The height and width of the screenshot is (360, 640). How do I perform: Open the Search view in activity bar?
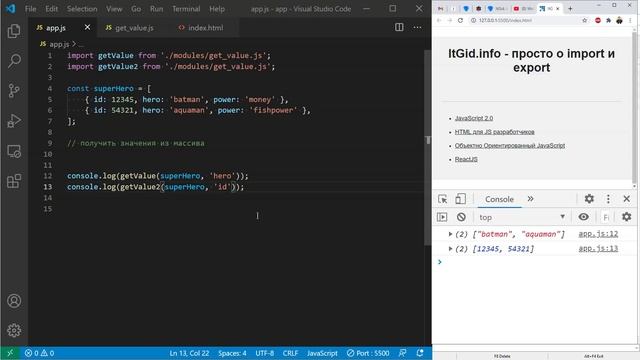pos(14,61)
